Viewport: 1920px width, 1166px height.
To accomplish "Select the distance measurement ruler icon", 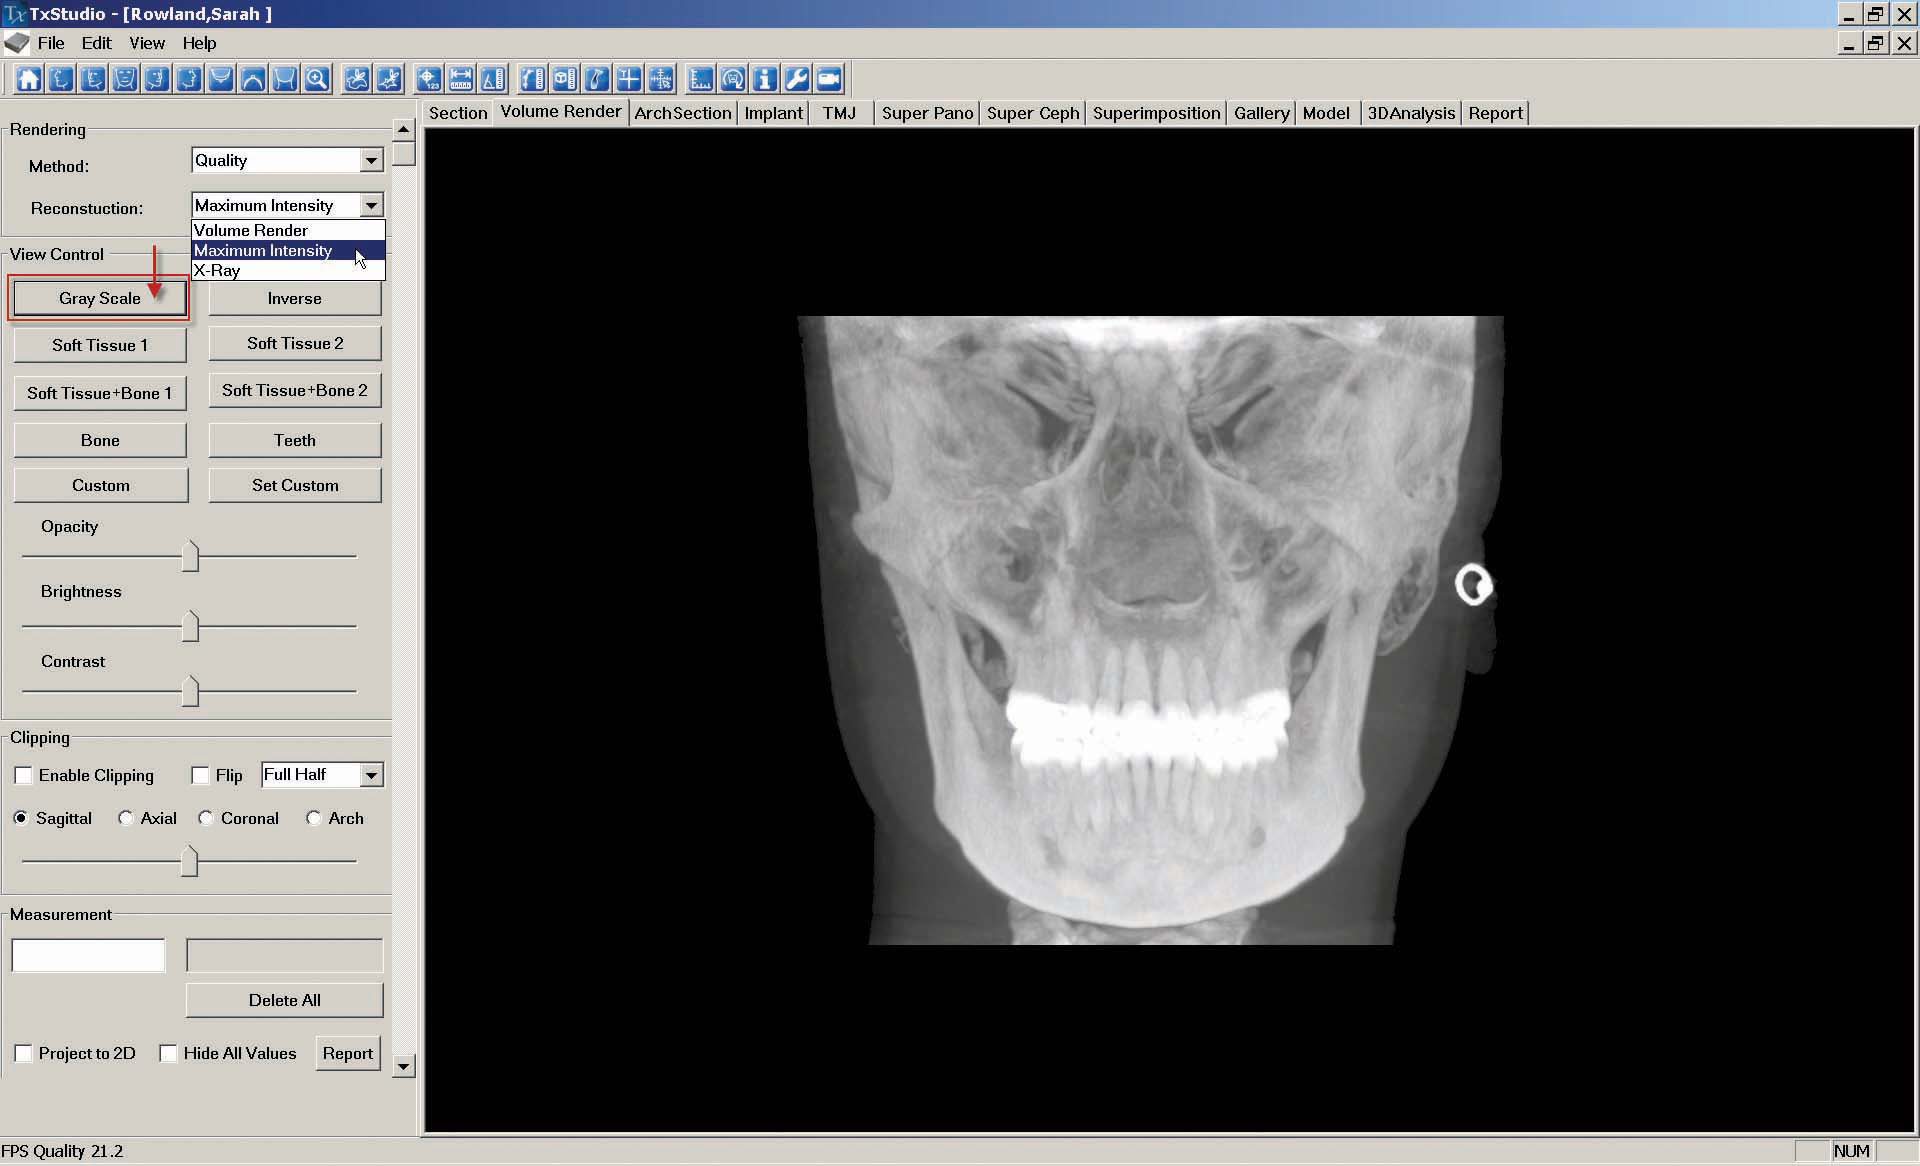I will tap(461, 79).
